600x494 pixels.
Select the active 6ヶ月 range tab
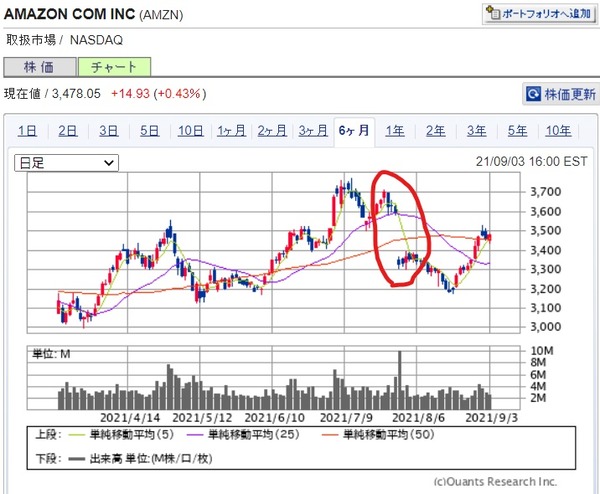354,131
